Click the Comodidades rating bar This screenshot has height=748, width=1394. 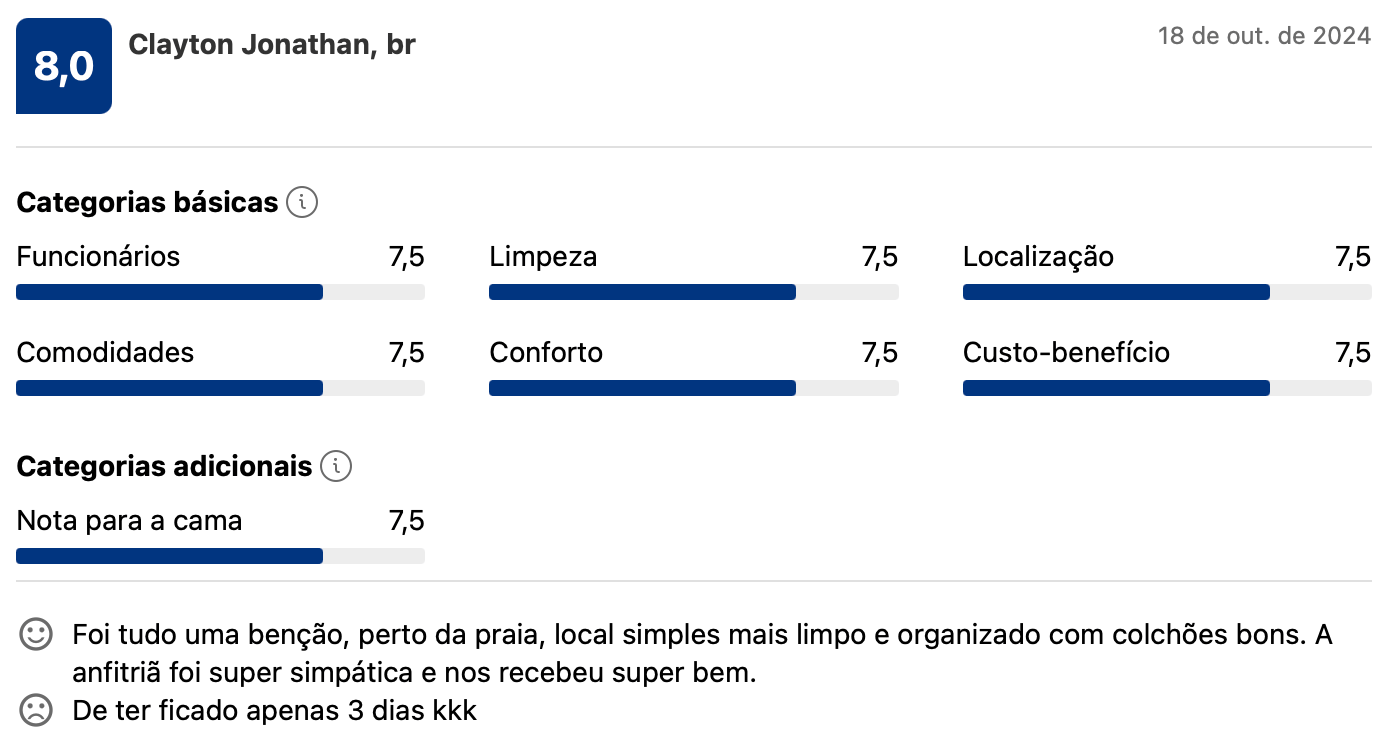tap(220, 388)
